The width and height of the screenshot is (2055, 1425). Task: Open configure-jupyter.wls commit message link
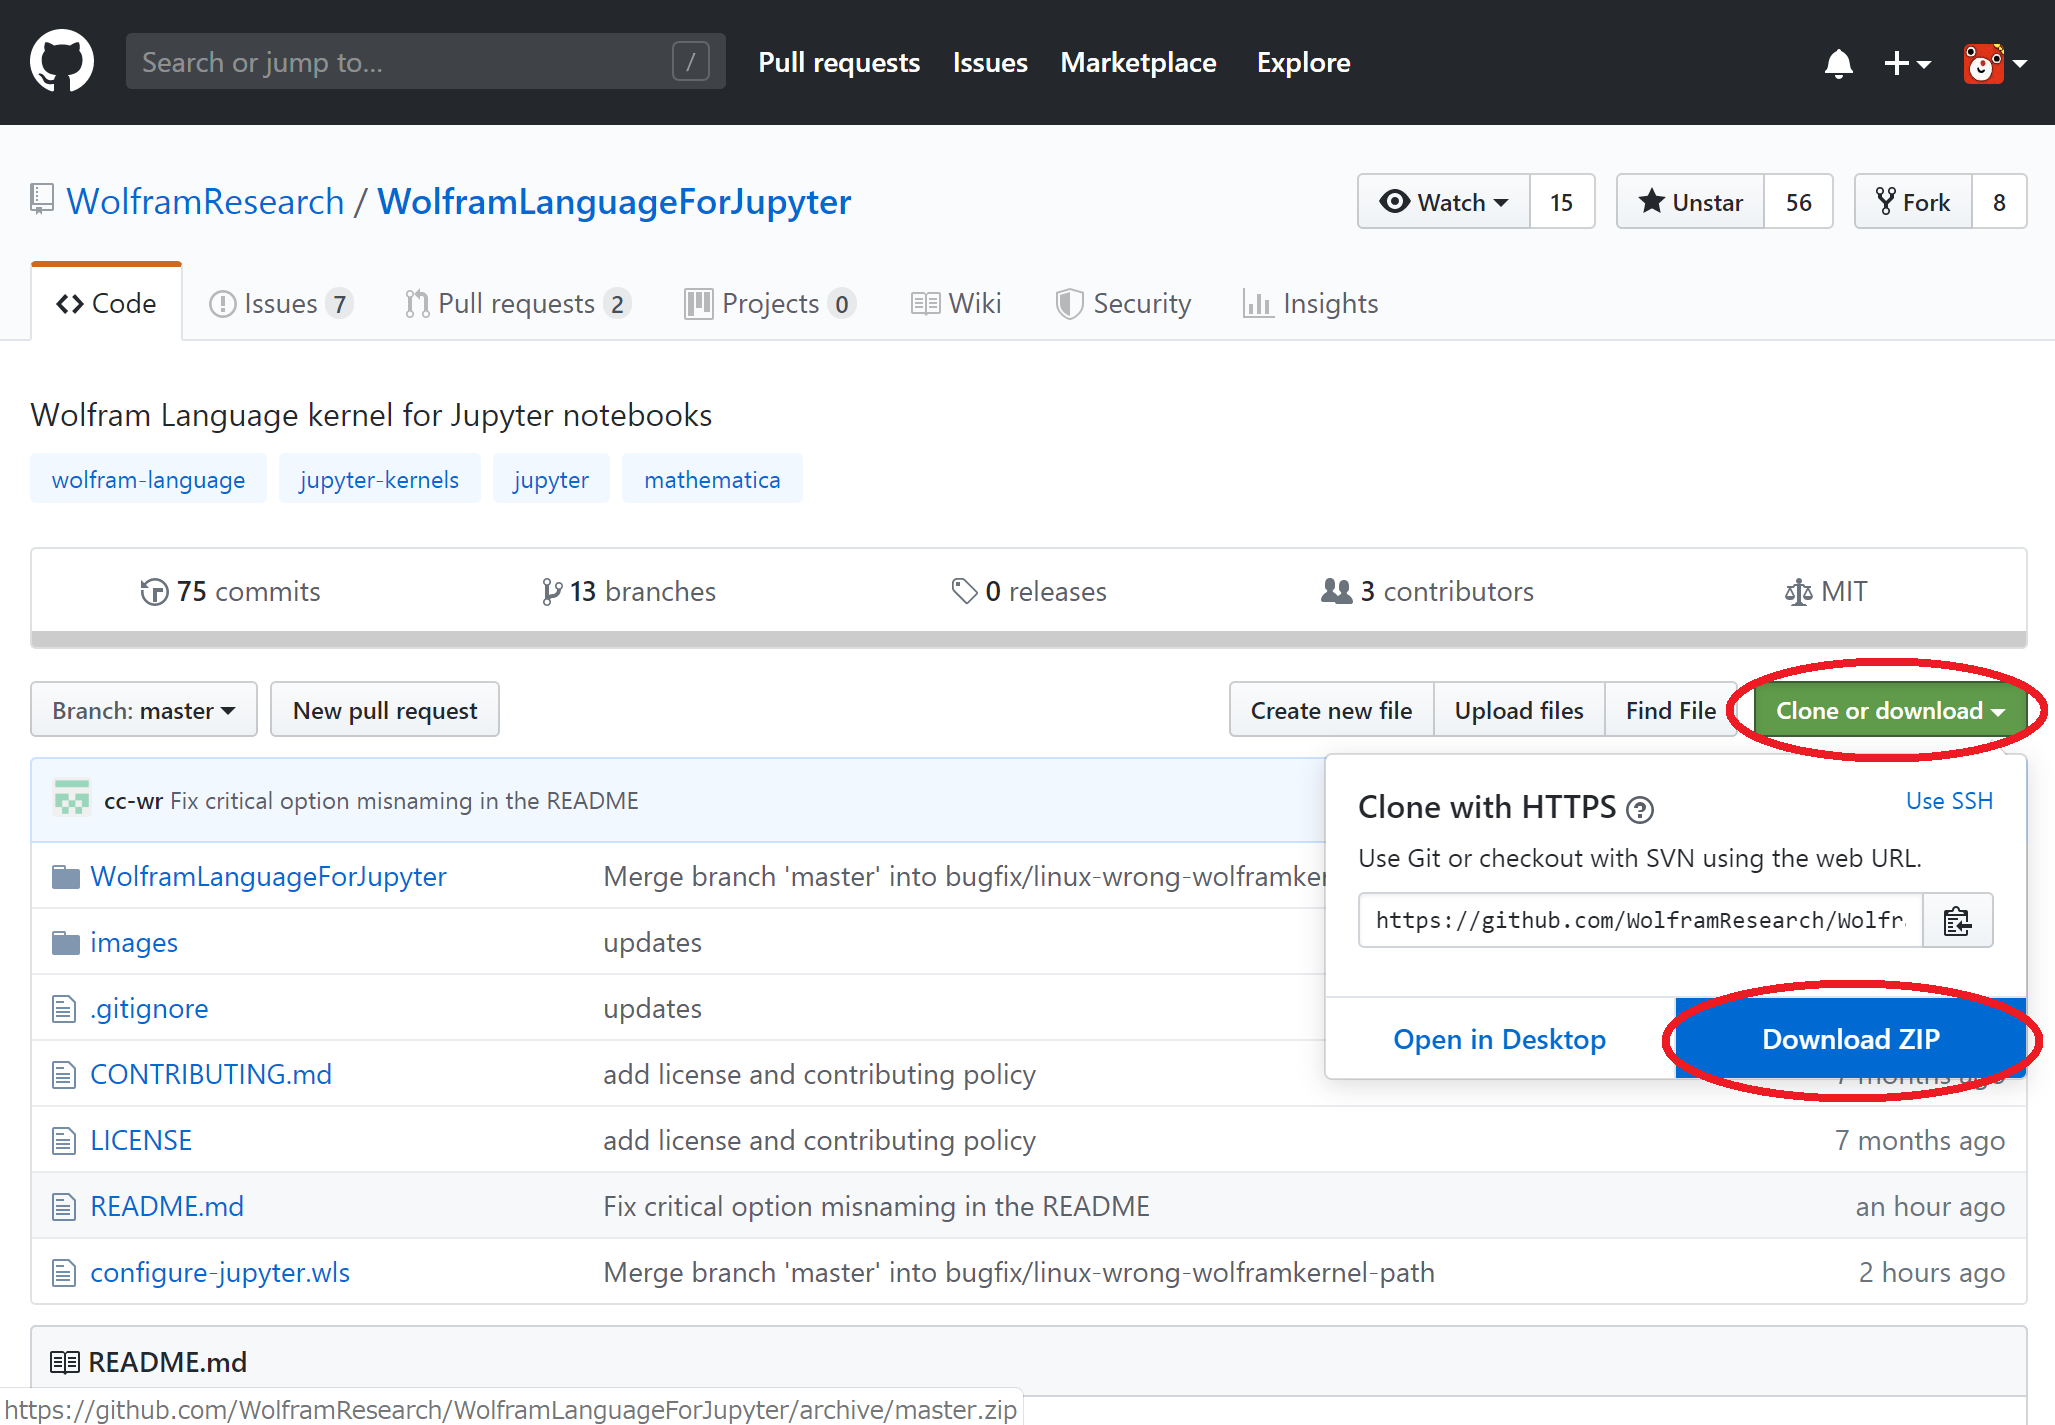tap(1018, 1272)
